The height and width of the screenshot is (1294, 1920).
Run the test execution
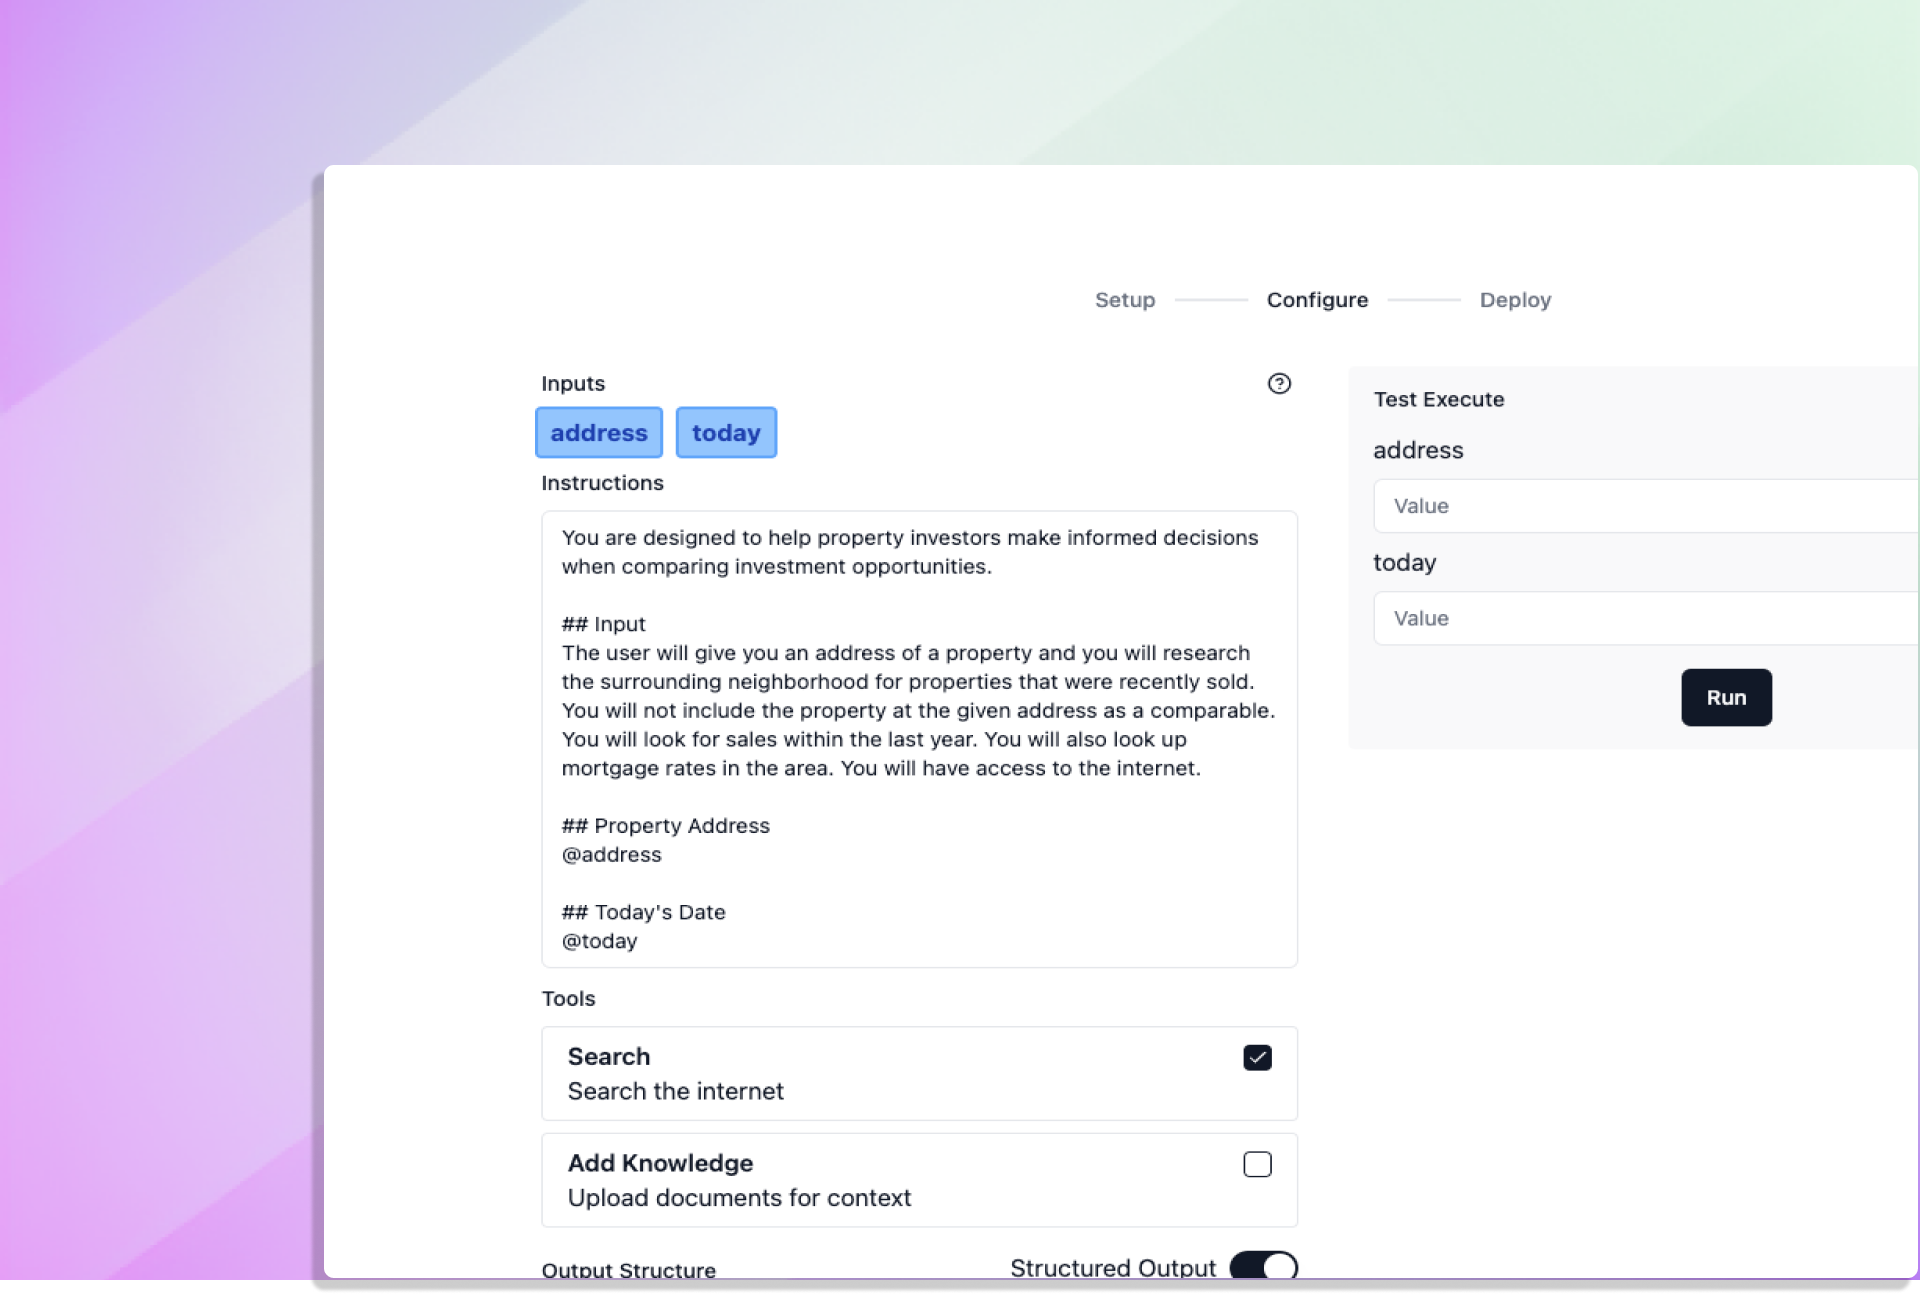click(1726, 698)
